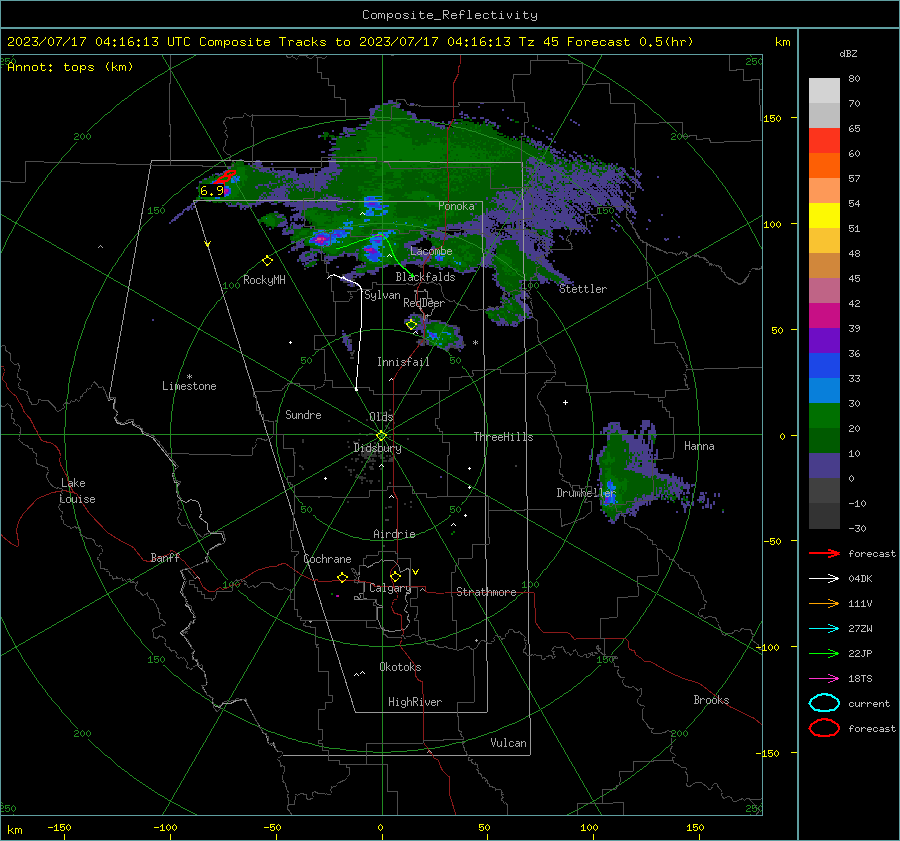
Task: Click the 'Okotoks' town label
Action: 400,667
